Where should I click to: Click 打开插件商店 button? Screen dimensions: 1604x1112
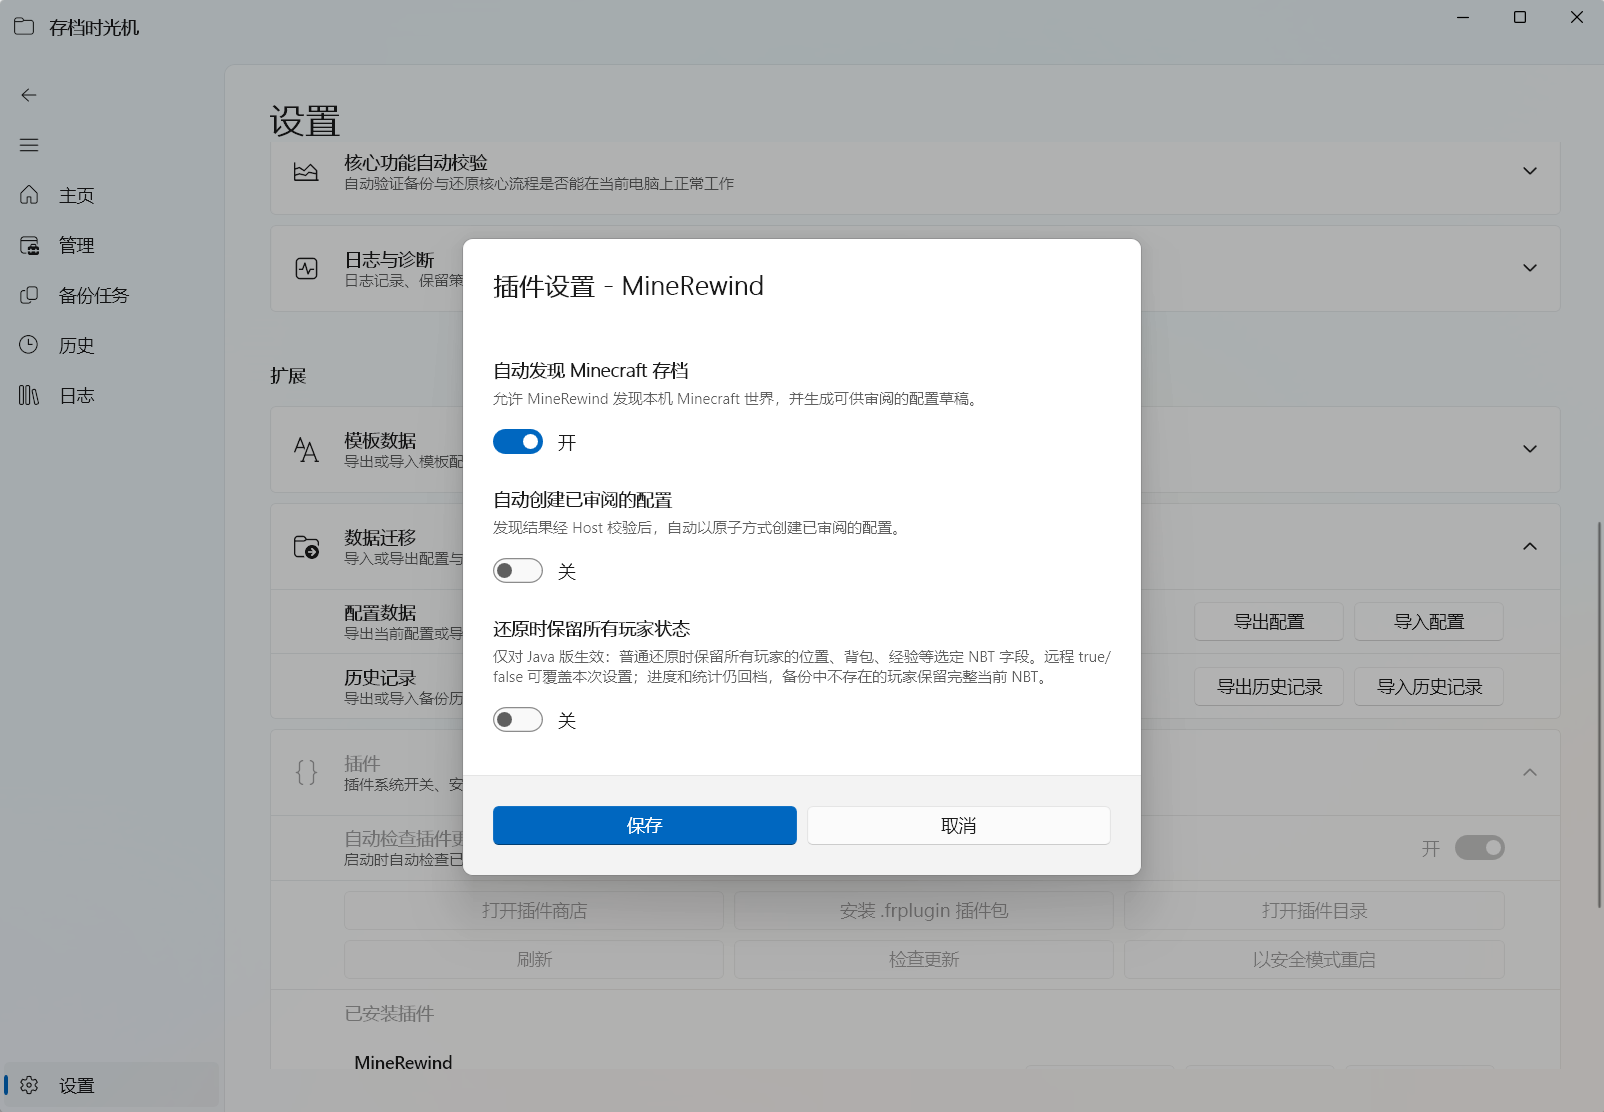(534, 911)
